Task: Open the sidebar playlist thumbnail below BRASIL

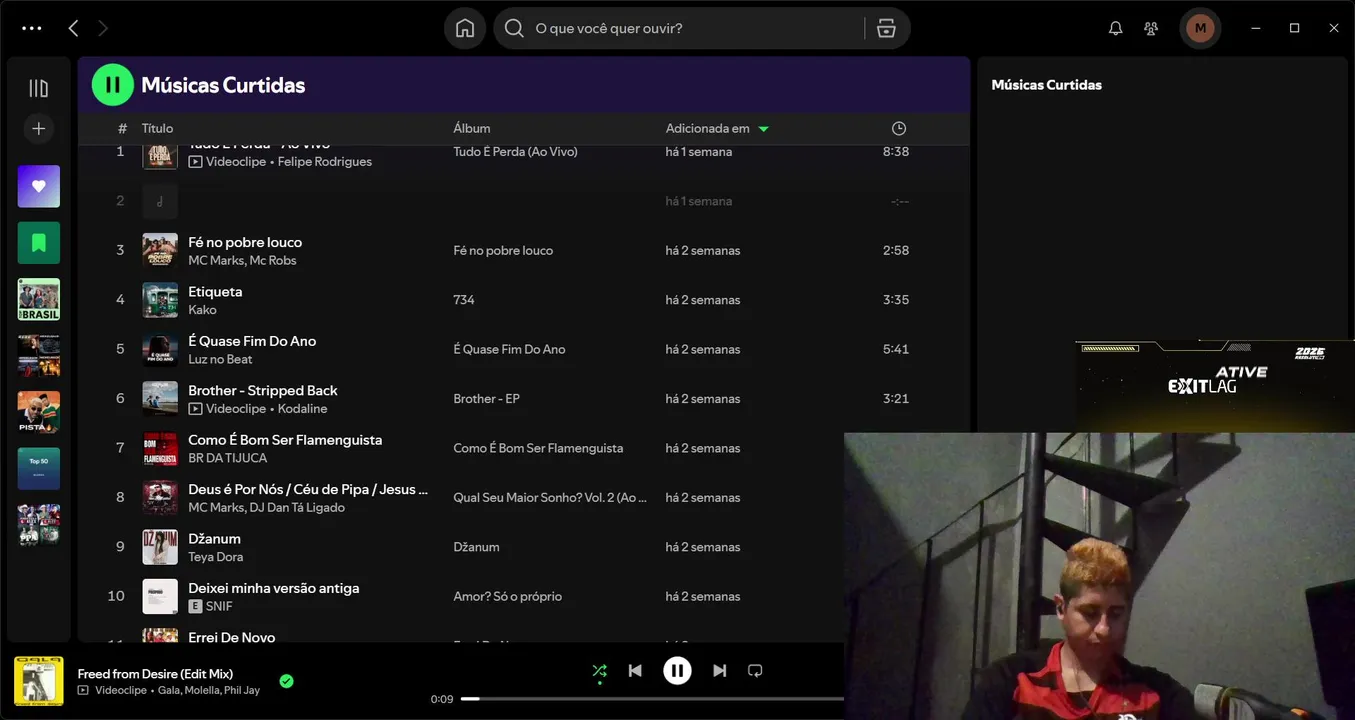Action: tap(38, 355)
